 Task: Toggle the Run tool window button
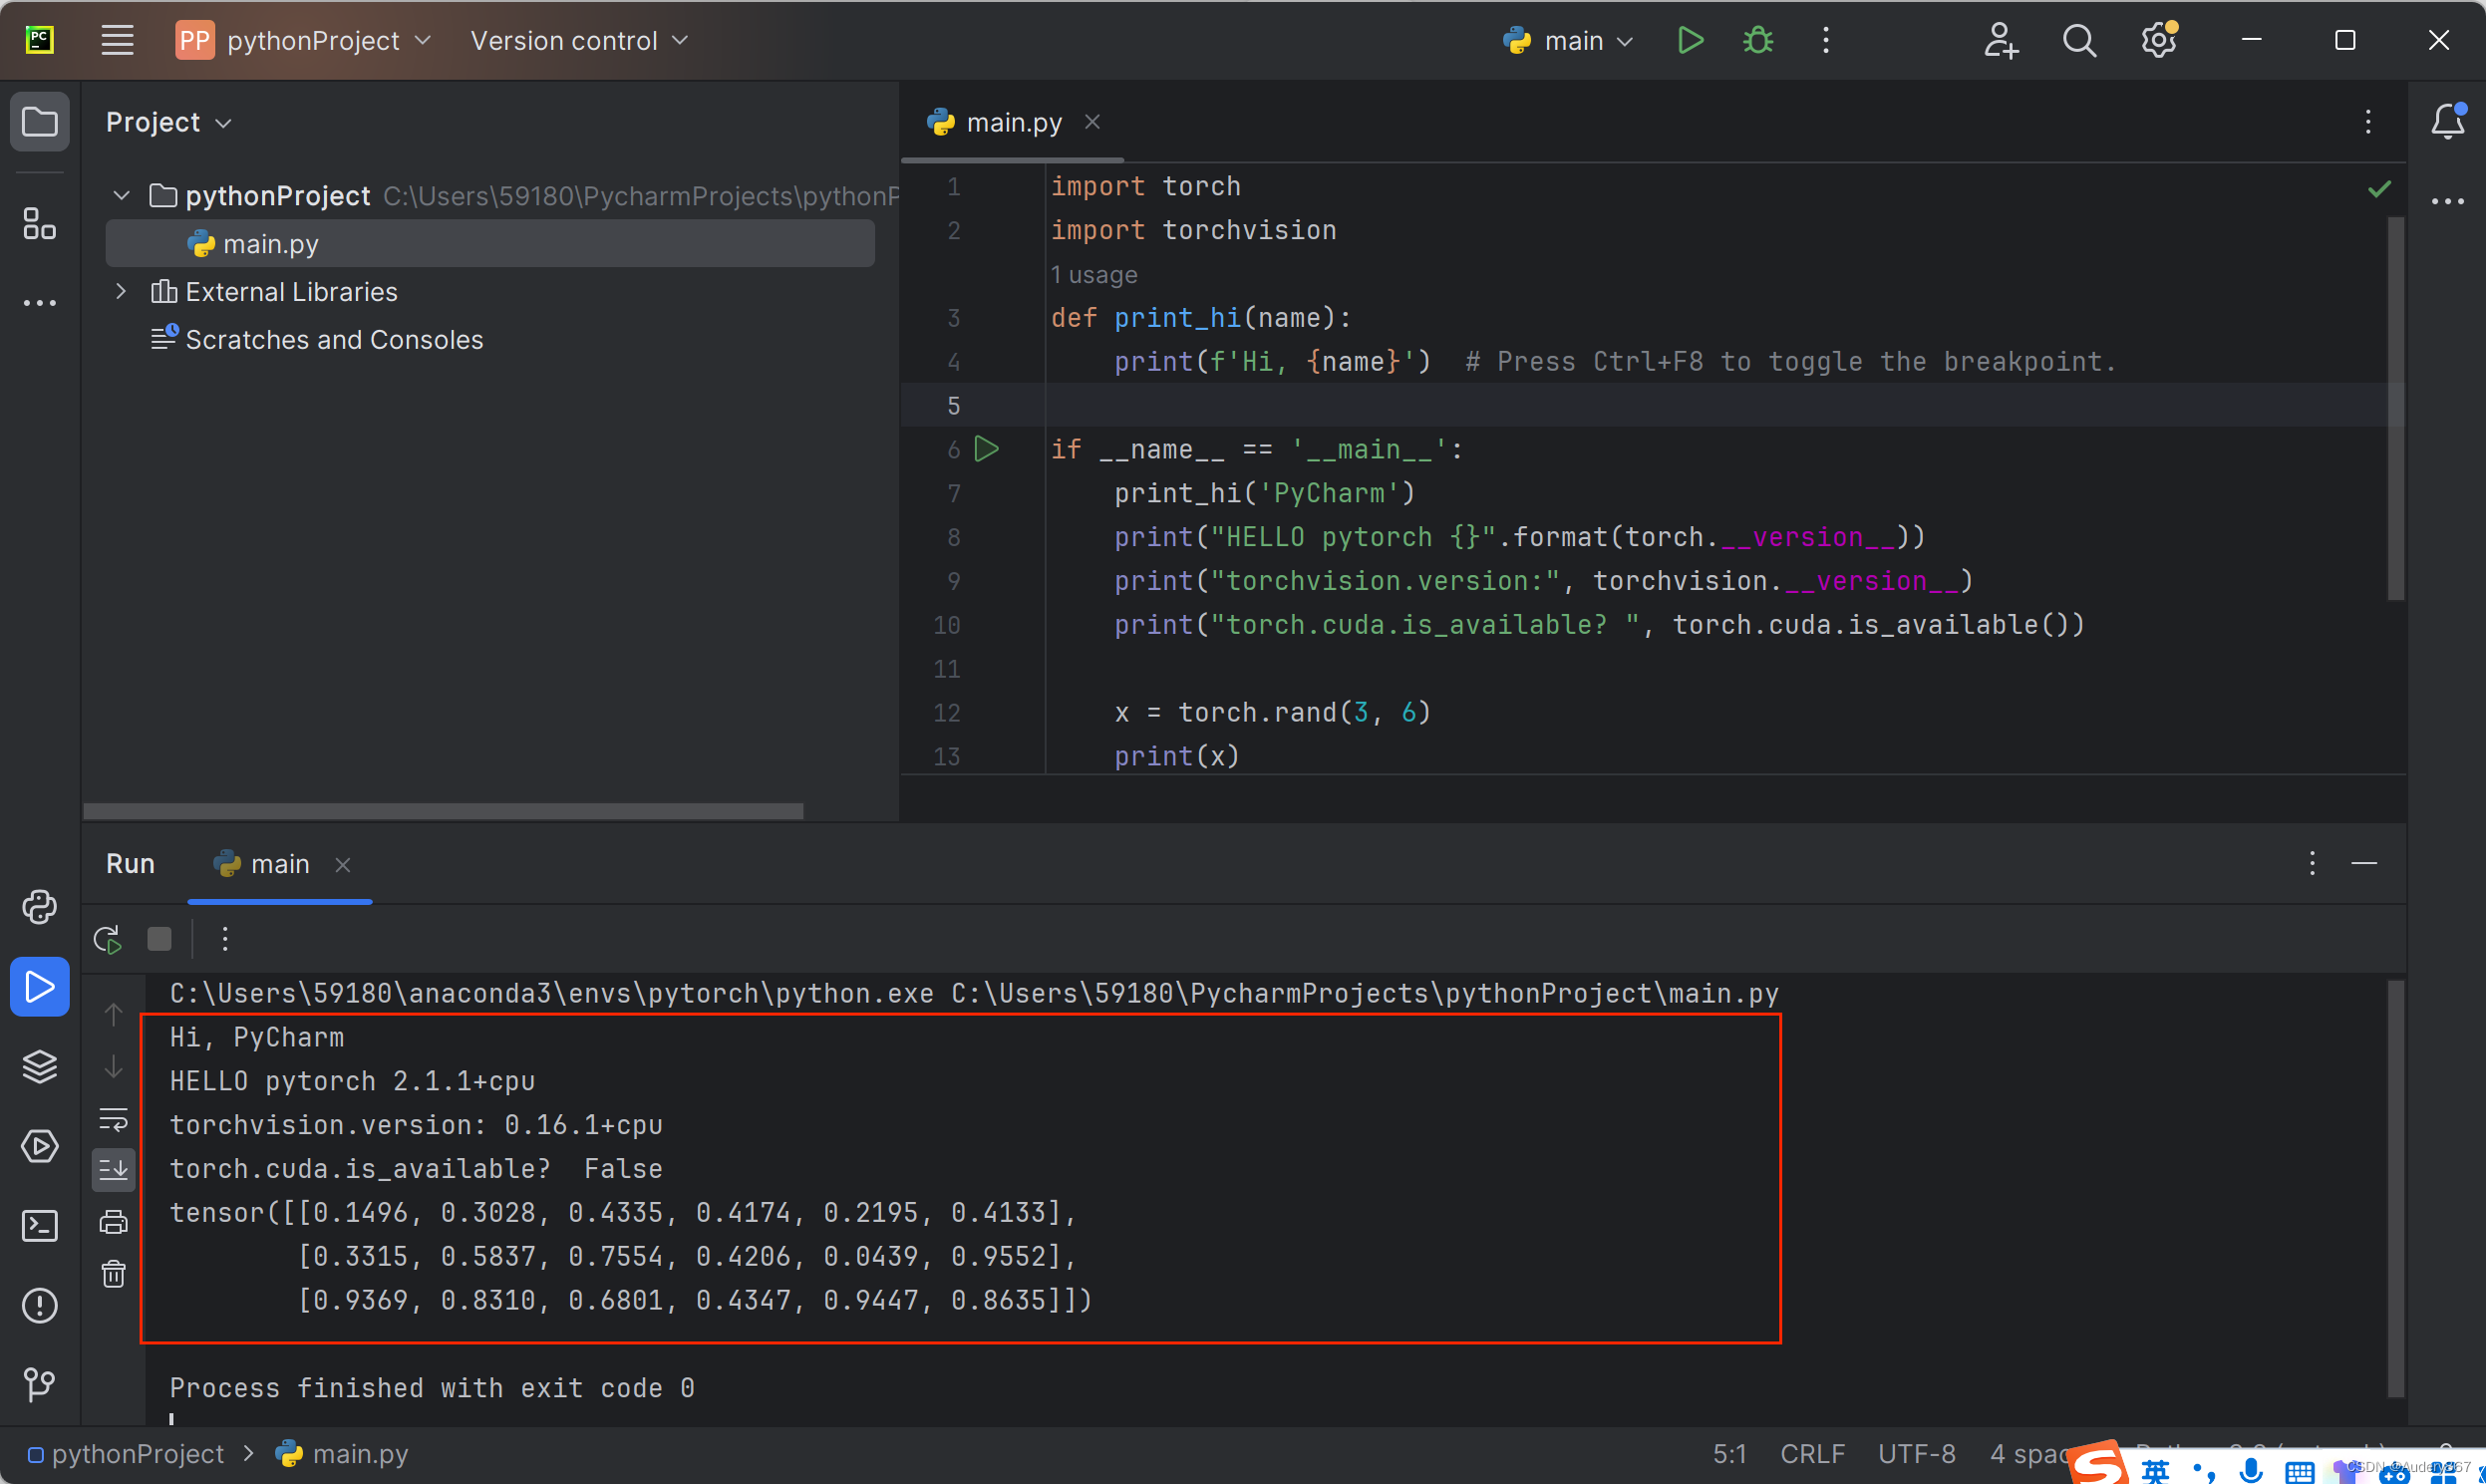[40, 987]
